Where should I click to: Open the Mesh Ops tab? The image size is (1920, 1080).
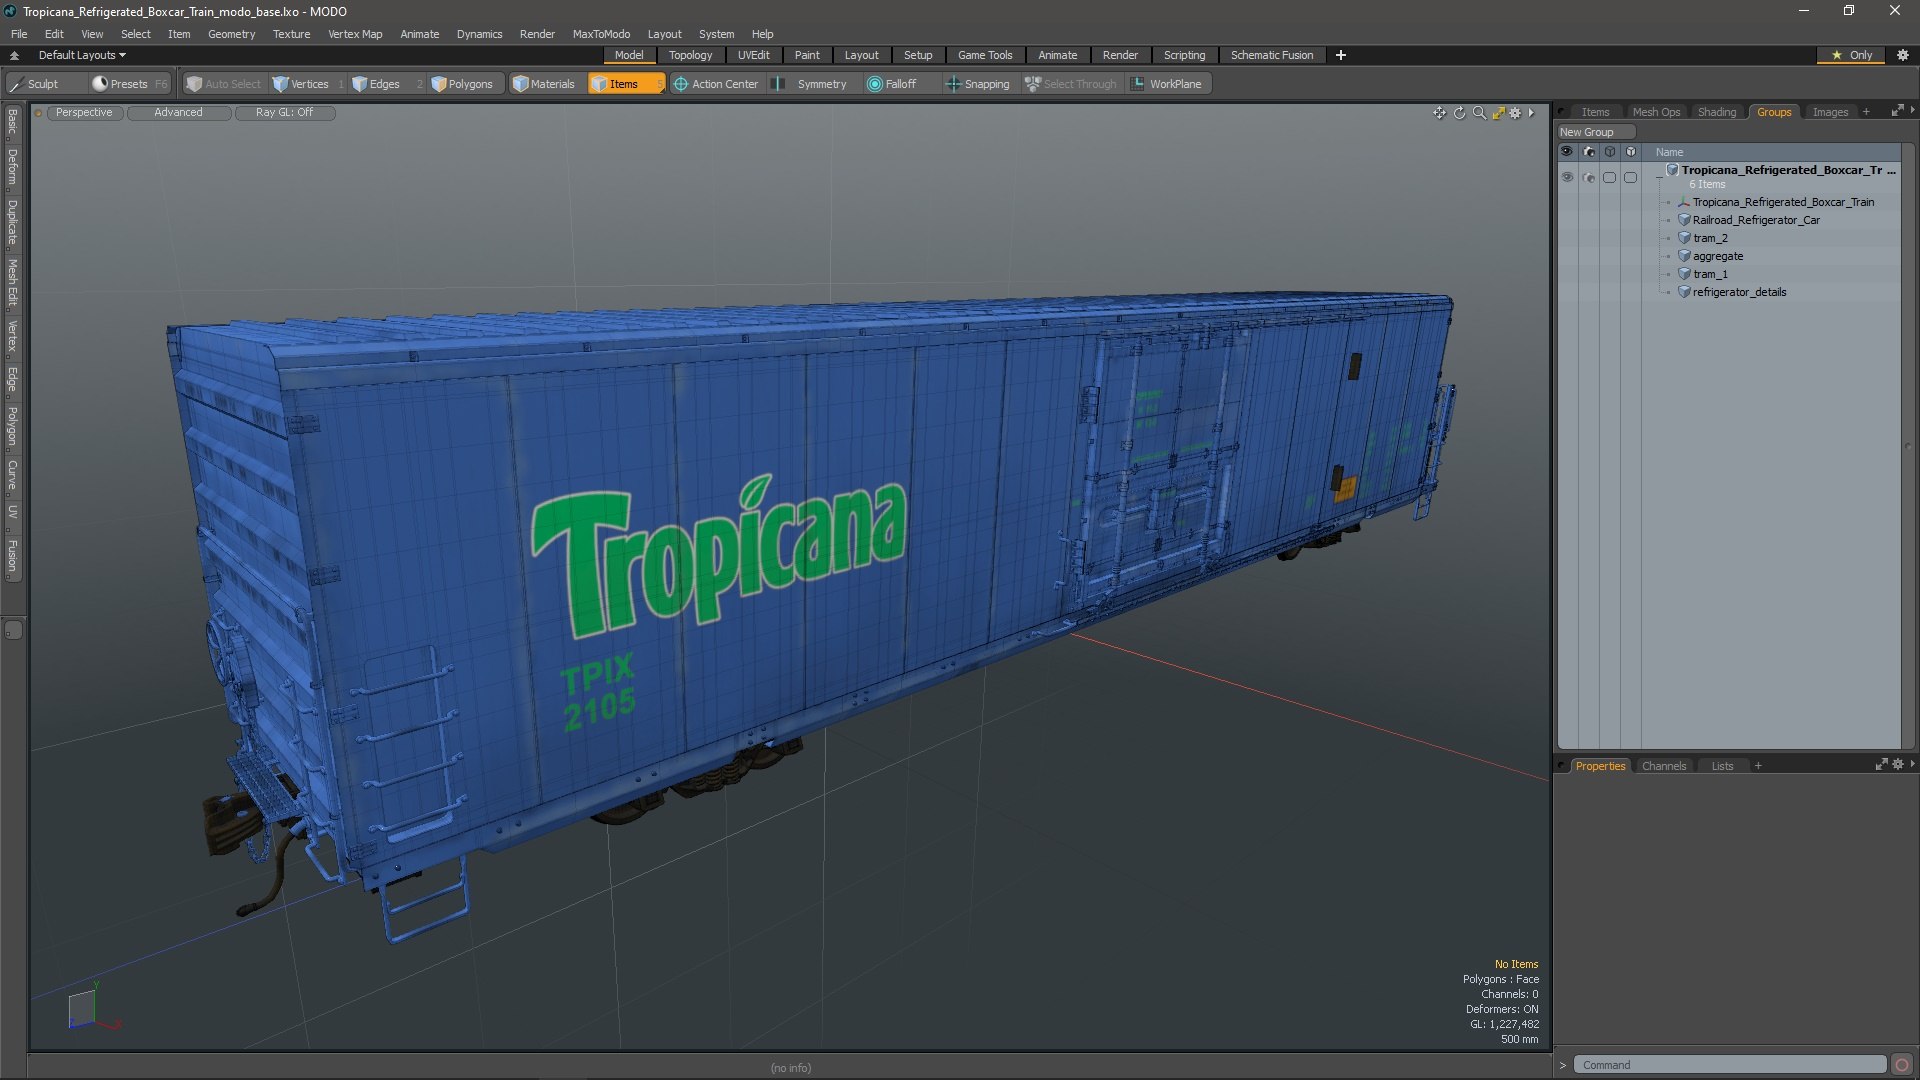coord(1656,112)
